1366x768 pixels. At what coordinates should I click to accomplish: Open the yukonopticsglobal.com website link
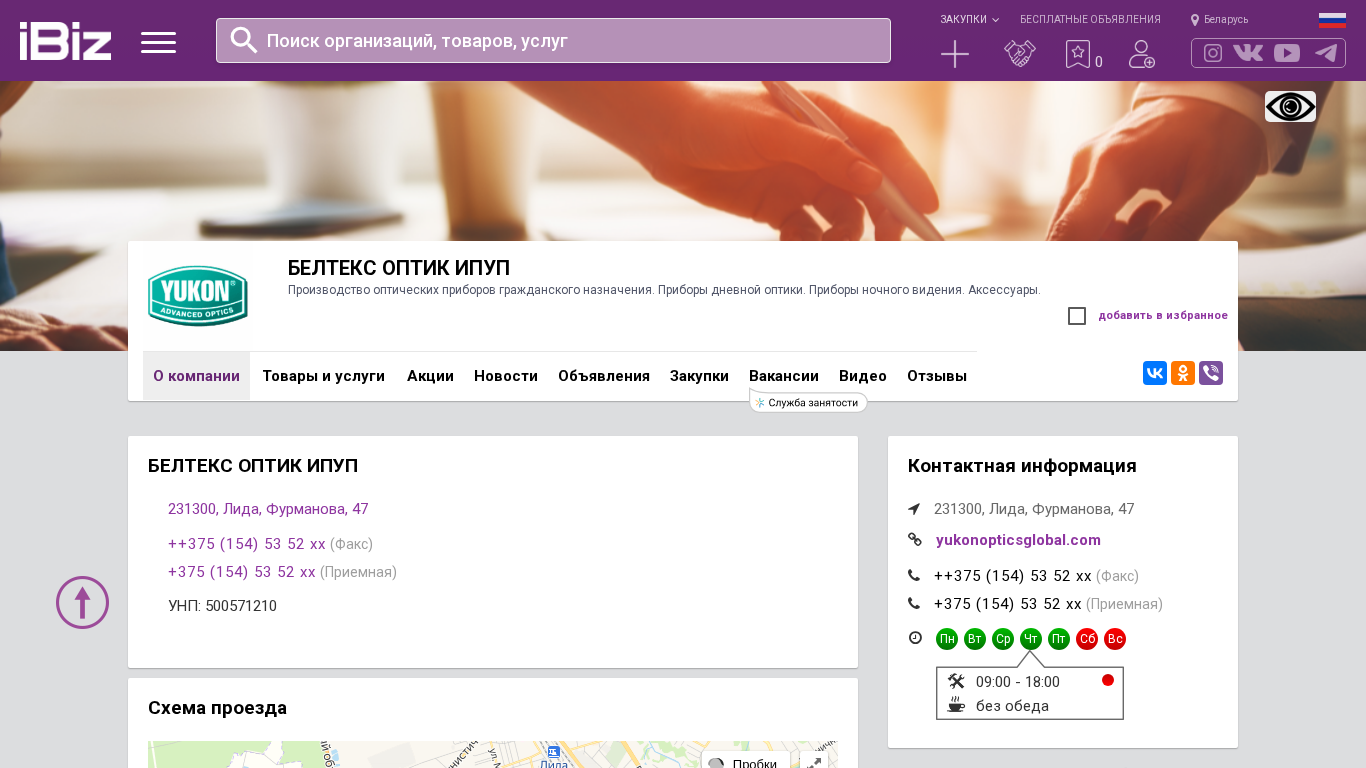click(1018, 540)
